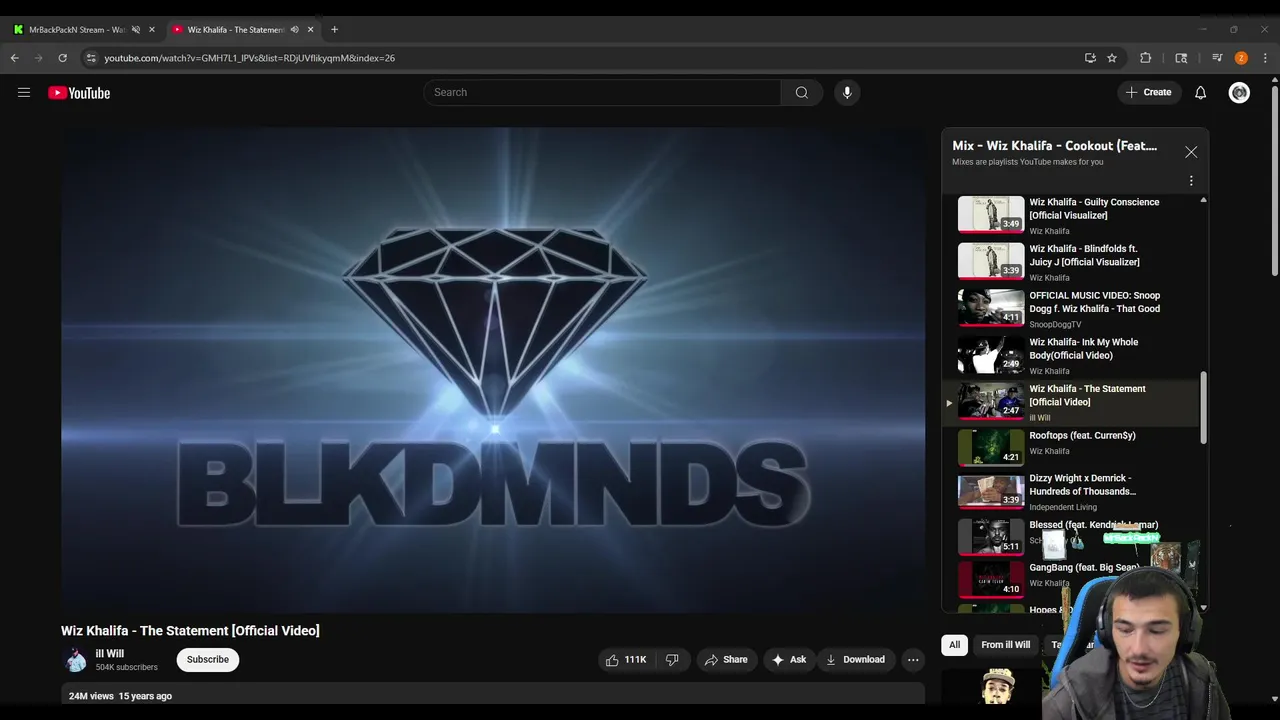Open a new browser tab
This screenshot has width=1280, height=720.
point(334,29)
